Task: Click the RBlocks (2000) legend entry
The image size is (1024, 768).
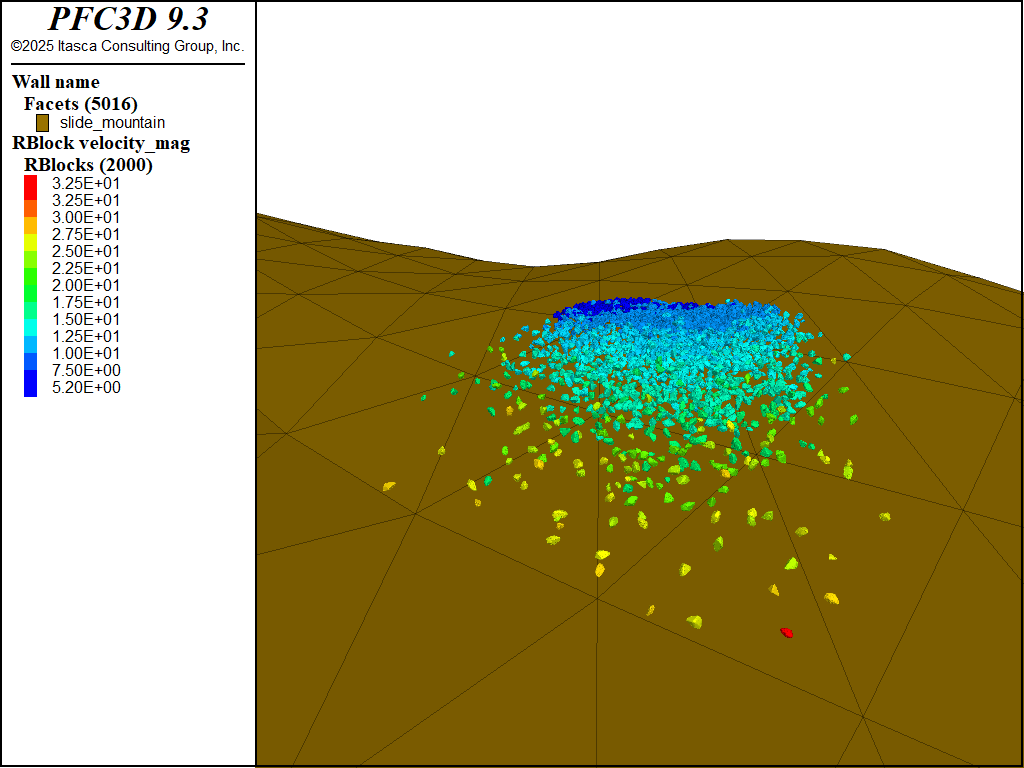Action: [88, 165]
